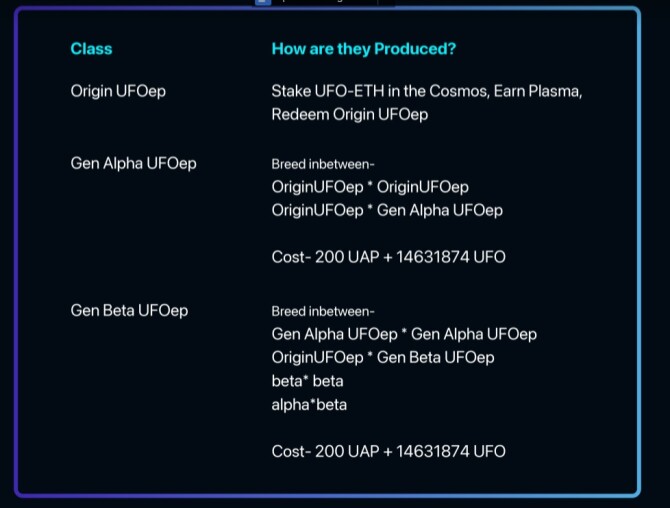Click 'Gen Alpha UFOep * Gen Alpha UFOep' line

click(404, 334)
